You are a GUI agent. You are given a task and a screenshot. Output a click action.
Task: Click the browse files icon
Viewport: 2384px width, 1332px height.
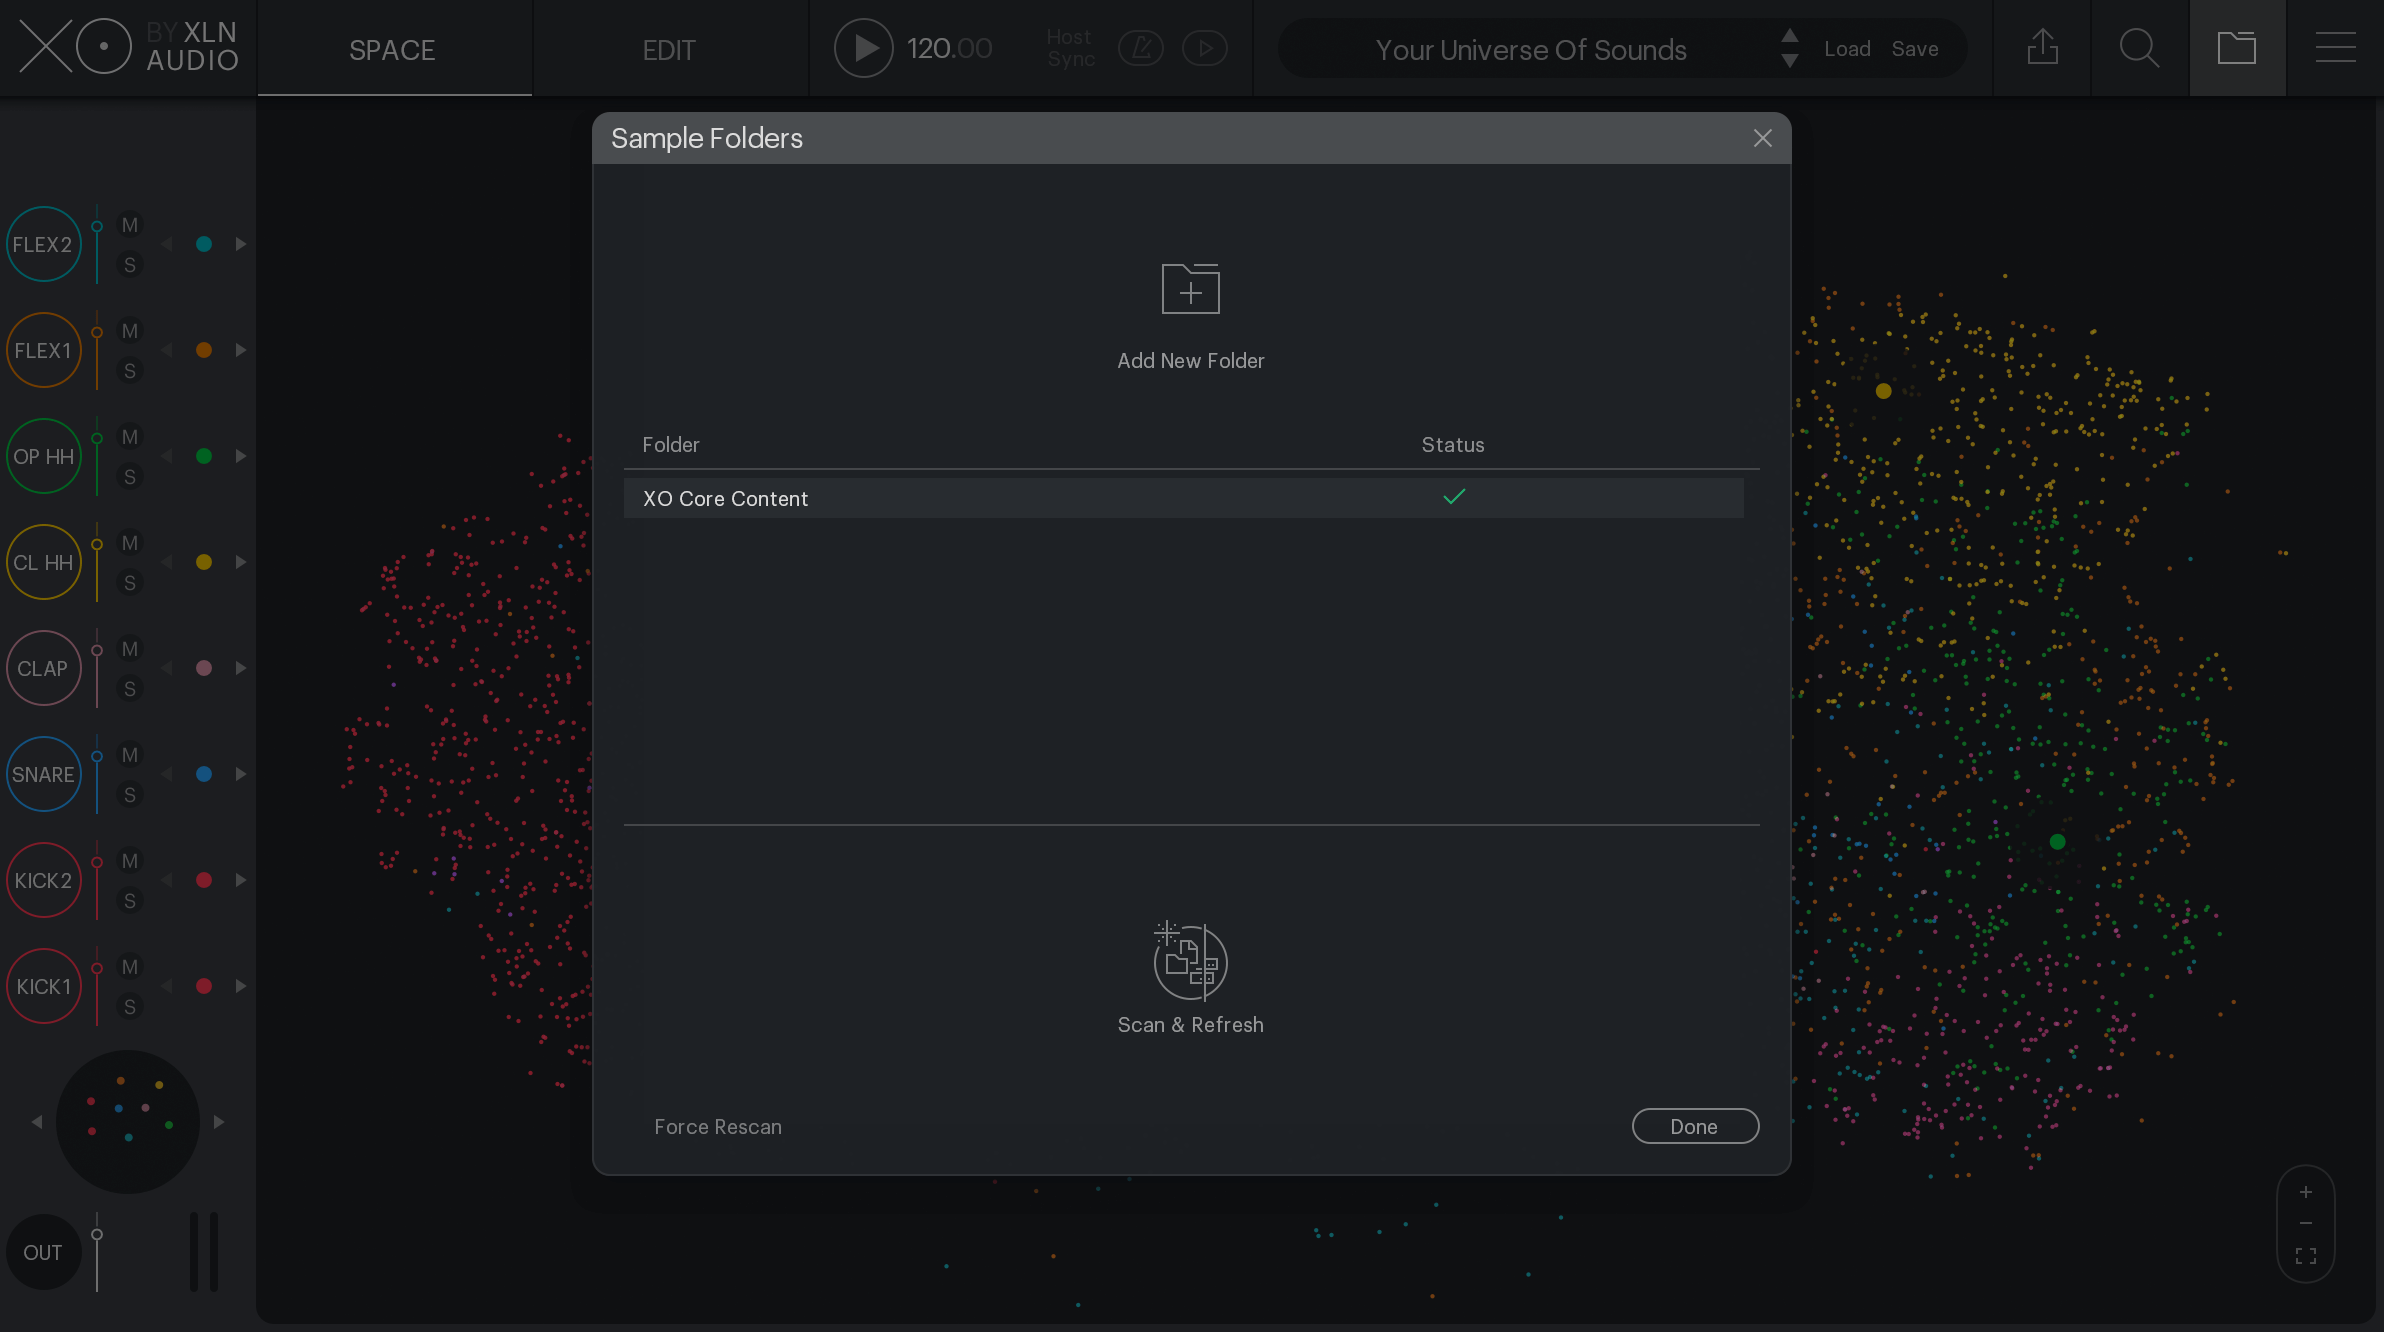coord(2237,47)
